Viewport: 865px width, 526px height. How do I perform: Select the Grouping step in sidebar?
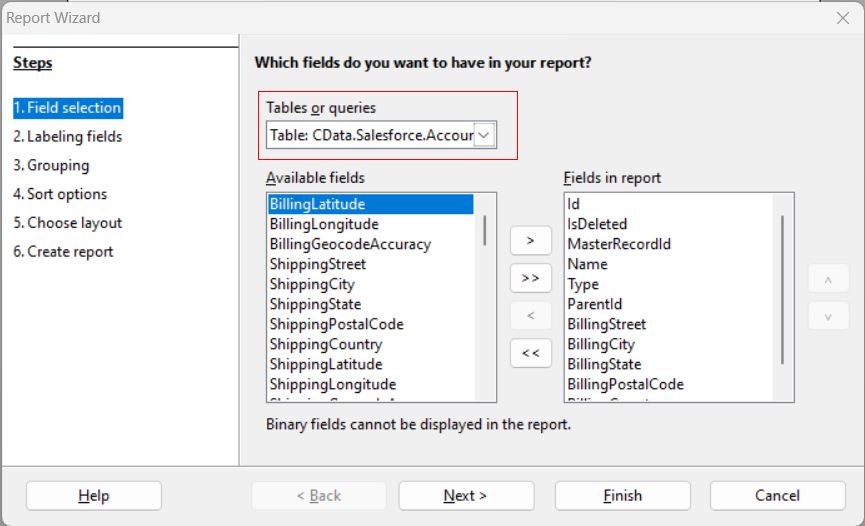pyautogui.click(x=51, y=165)
